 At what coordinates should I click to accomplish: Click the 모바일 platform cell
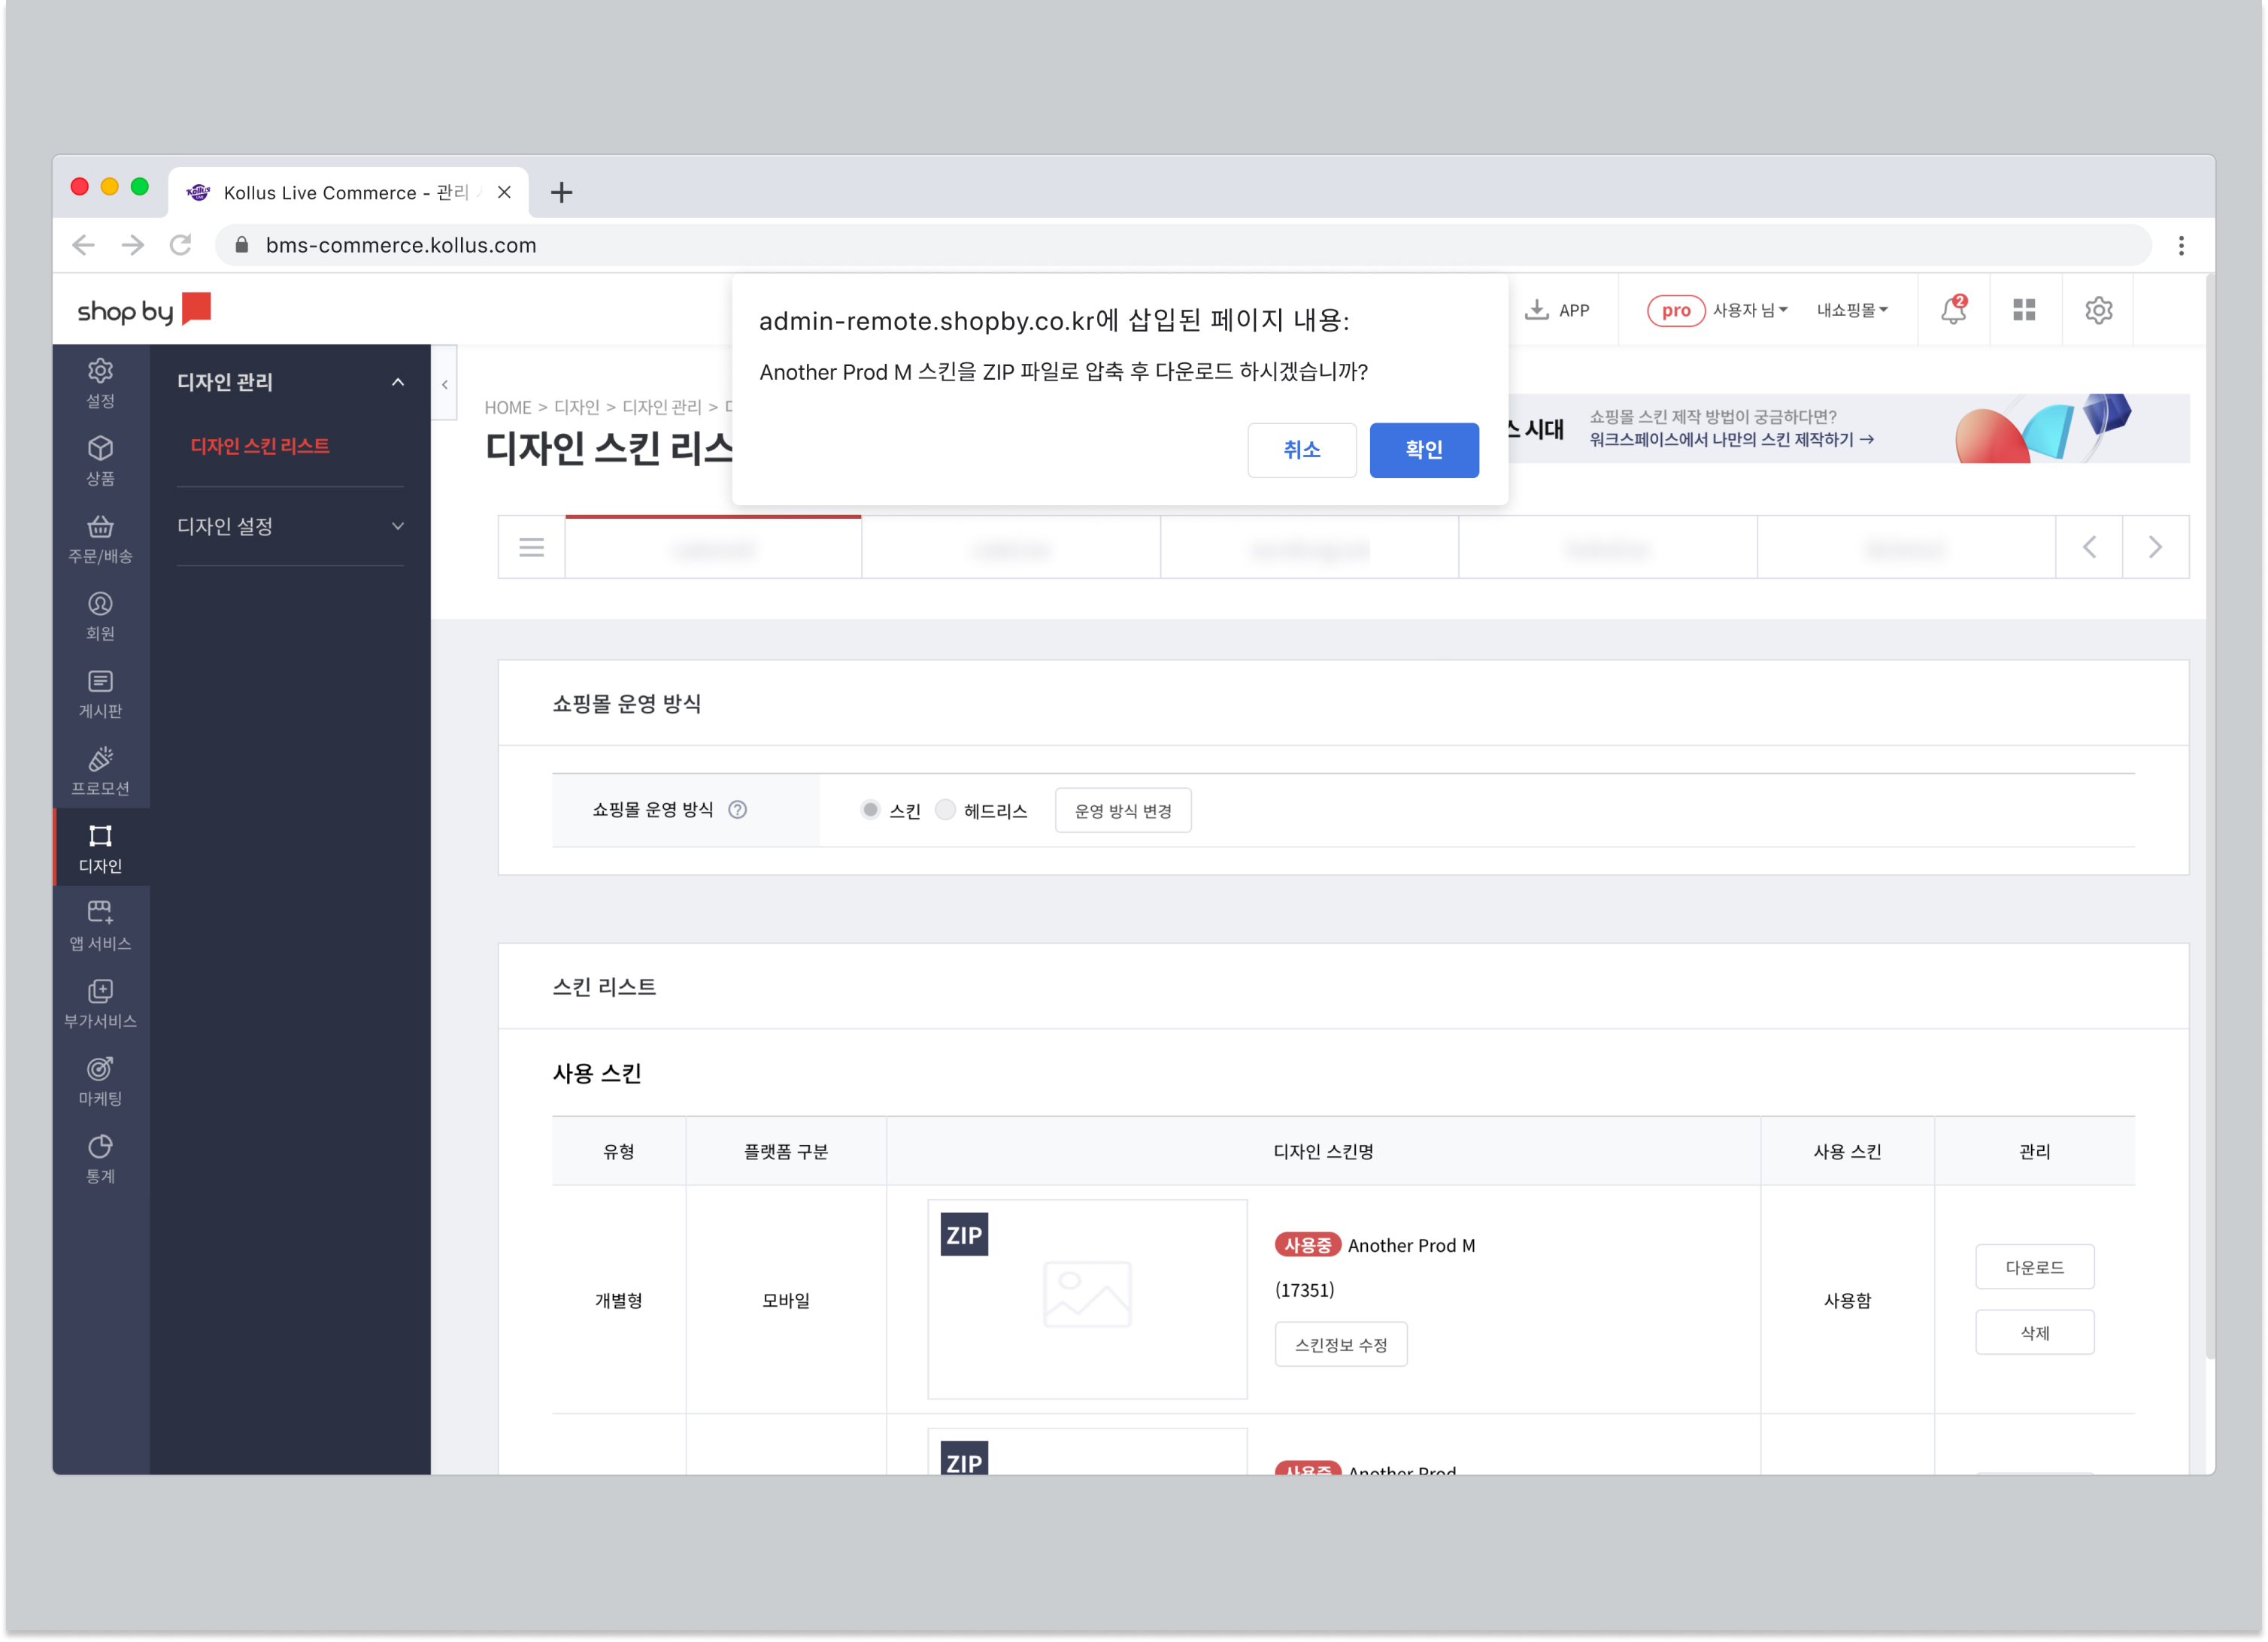786,1300
